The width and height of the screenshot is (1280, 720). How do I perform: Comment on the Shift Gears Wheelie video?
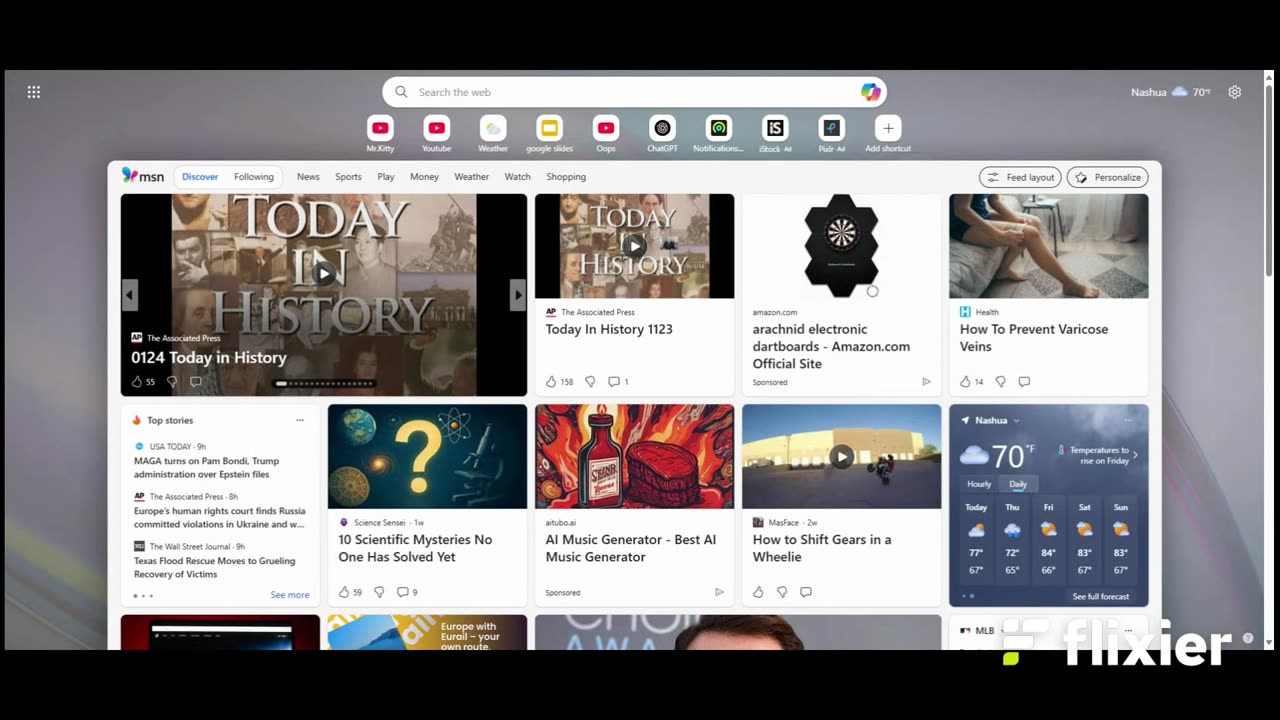pyautogui.click(x=806, y=592)
